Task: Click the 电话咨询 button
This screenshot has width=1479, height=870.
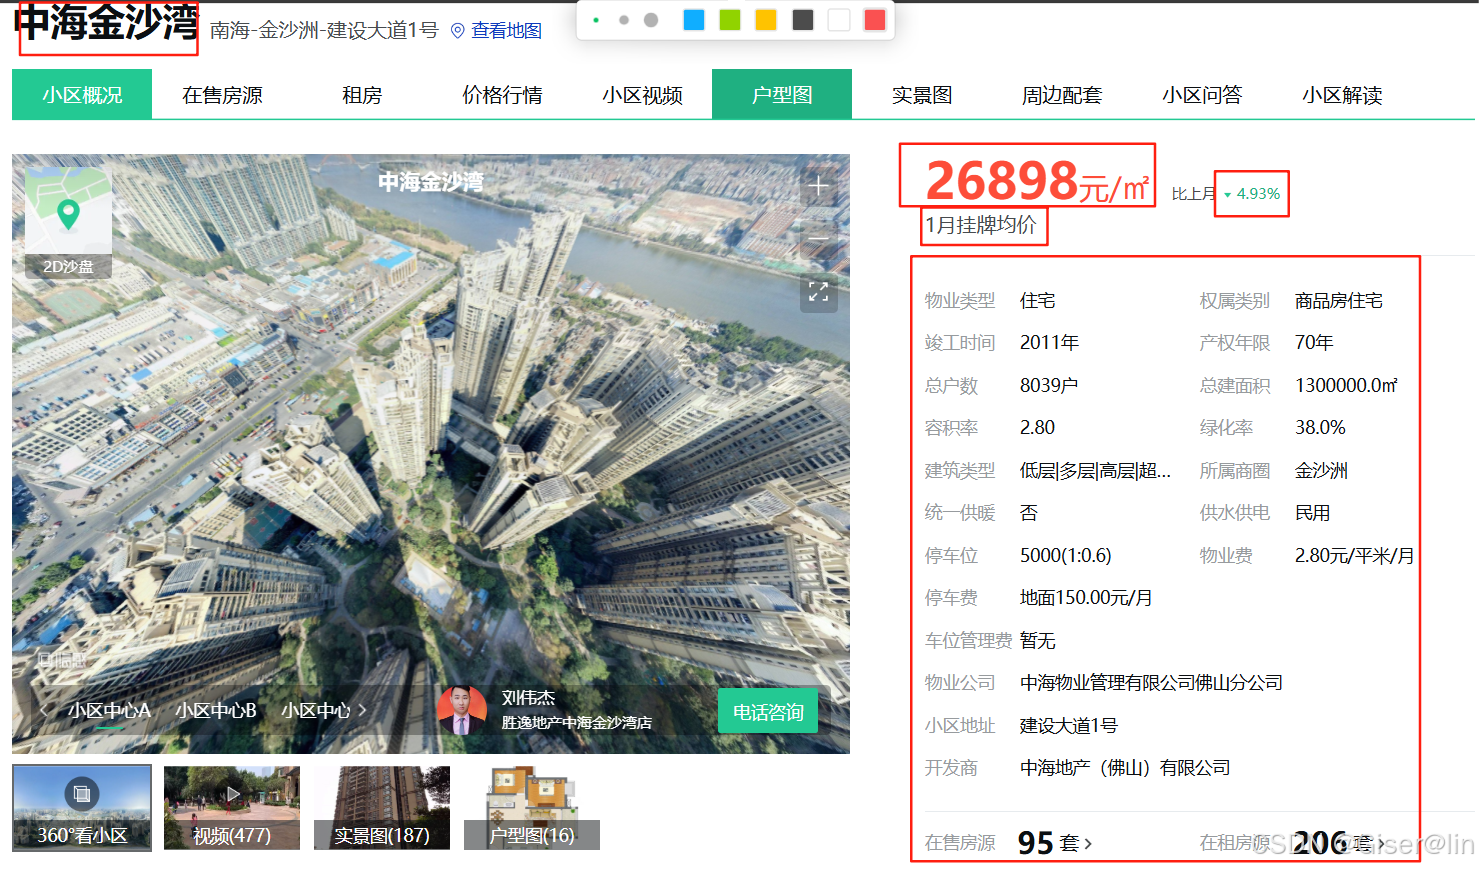Action: [x=768, y=711]
